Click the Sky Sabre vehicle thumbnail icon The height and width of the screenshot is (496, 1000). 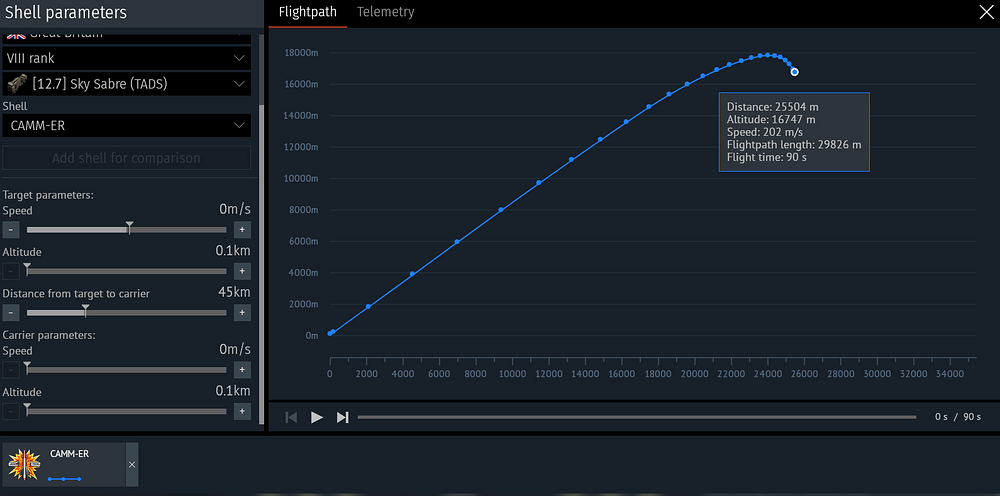(x=17, y=84)
